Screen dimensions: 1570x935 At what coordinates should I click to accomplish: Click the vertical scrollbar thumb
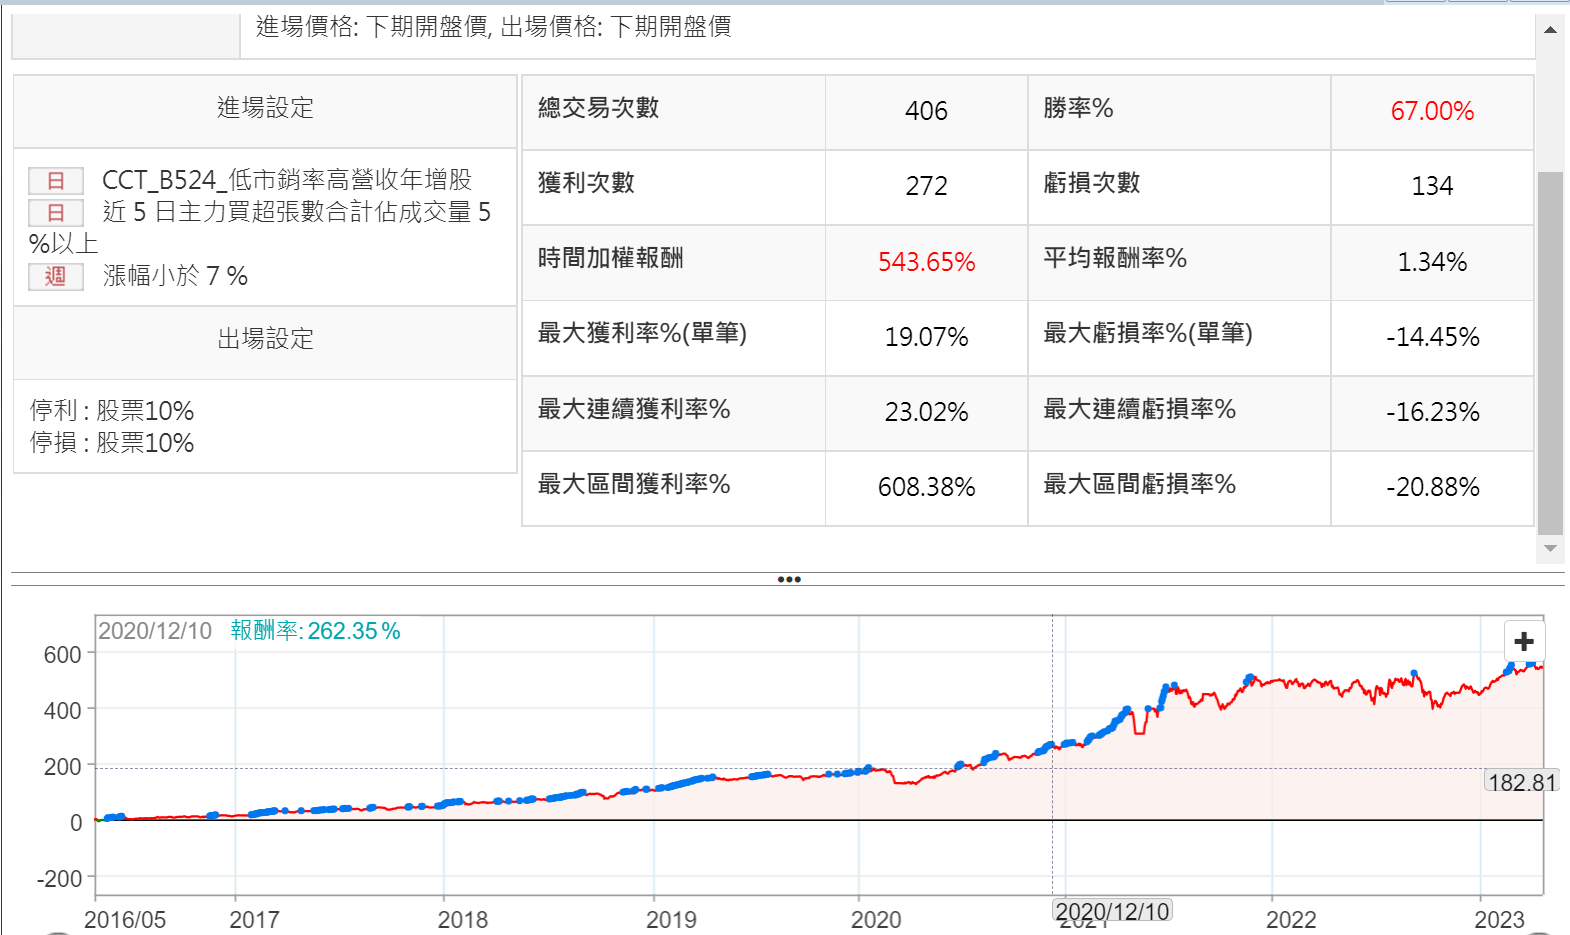coord(1550,350)
